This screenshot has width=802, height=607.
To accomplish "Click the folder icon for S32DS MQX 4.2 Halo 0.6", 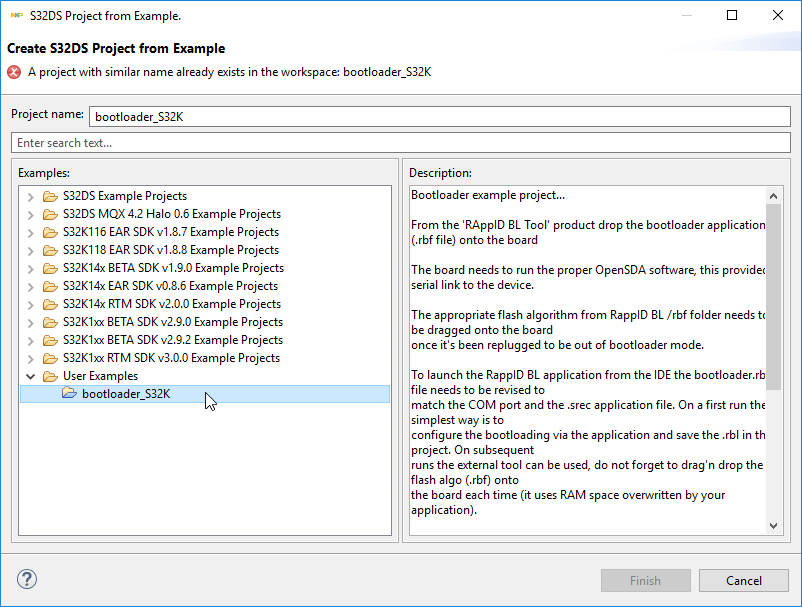I will [x=50, y=214].
